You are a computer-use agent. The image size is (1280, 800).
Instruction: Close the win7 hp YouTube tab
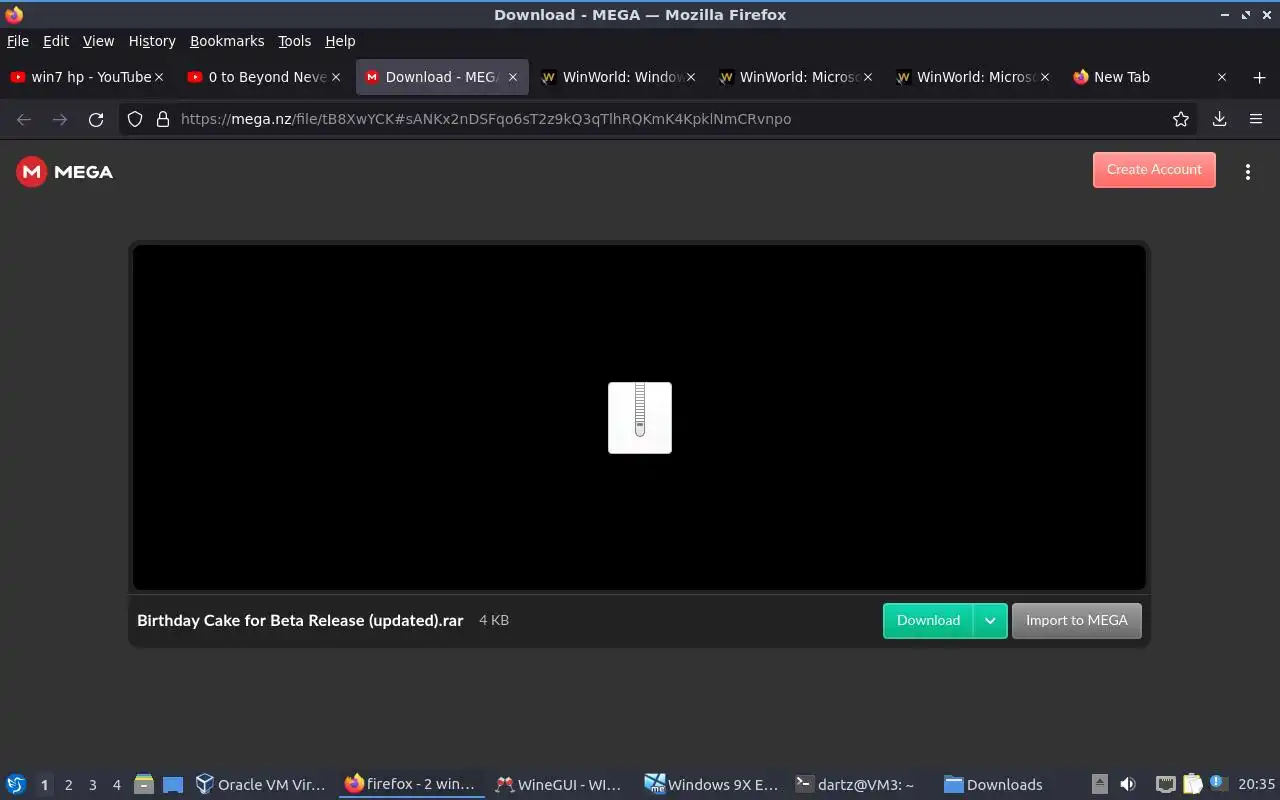tap(159, 77)
